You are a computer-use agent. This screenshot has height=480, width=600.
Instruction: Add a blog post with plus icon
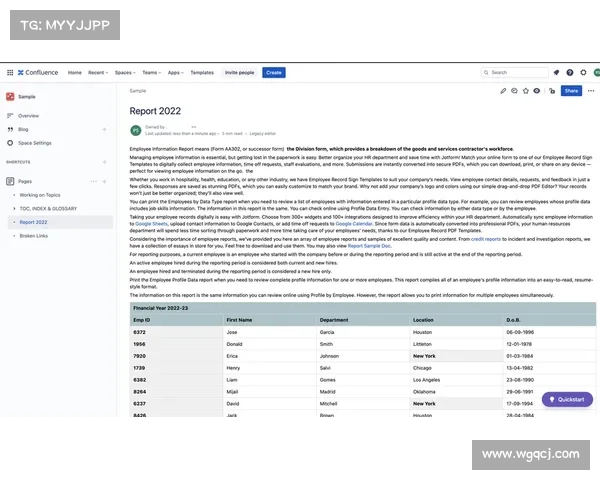click(x=104, y=129)
